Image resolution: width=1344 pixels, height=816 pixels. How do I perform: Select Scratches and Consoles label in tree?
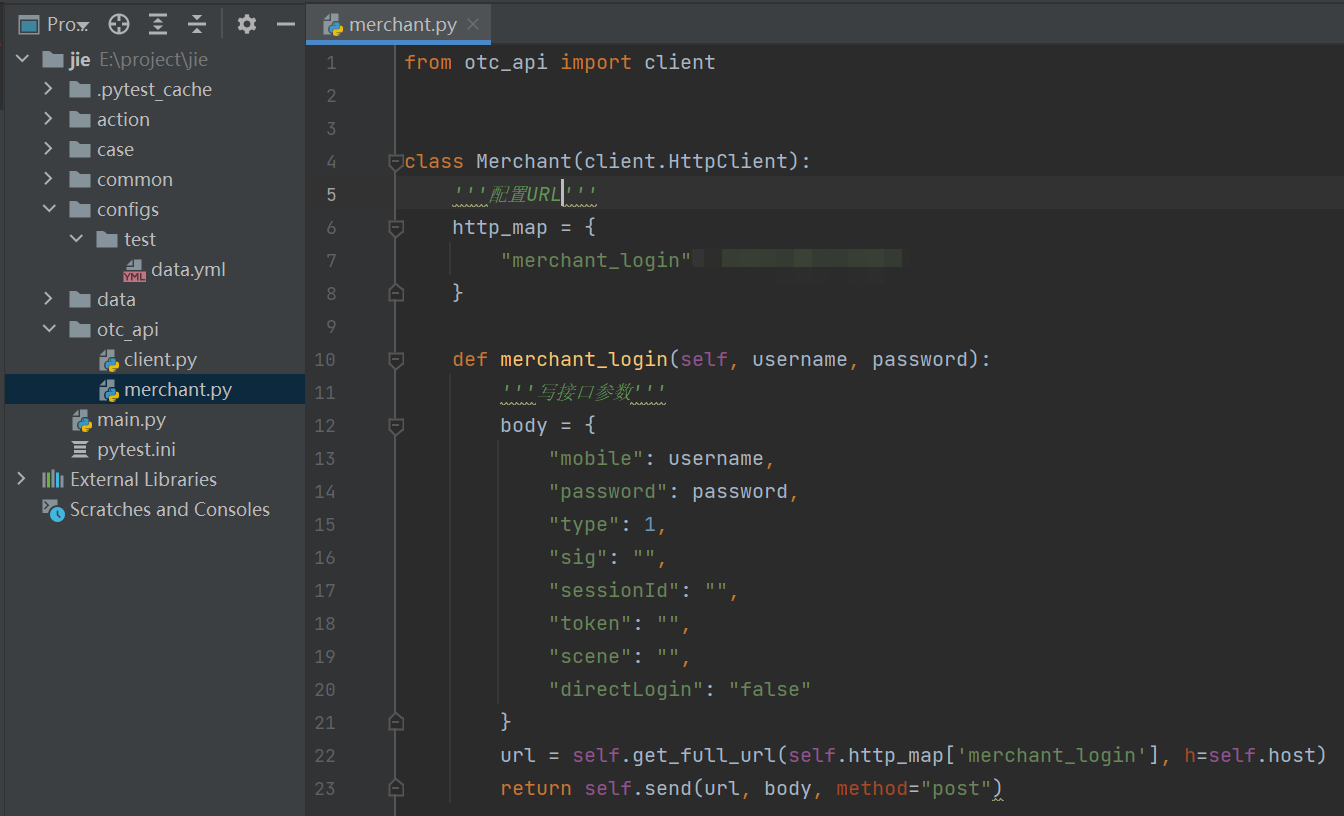coord(170,510)
